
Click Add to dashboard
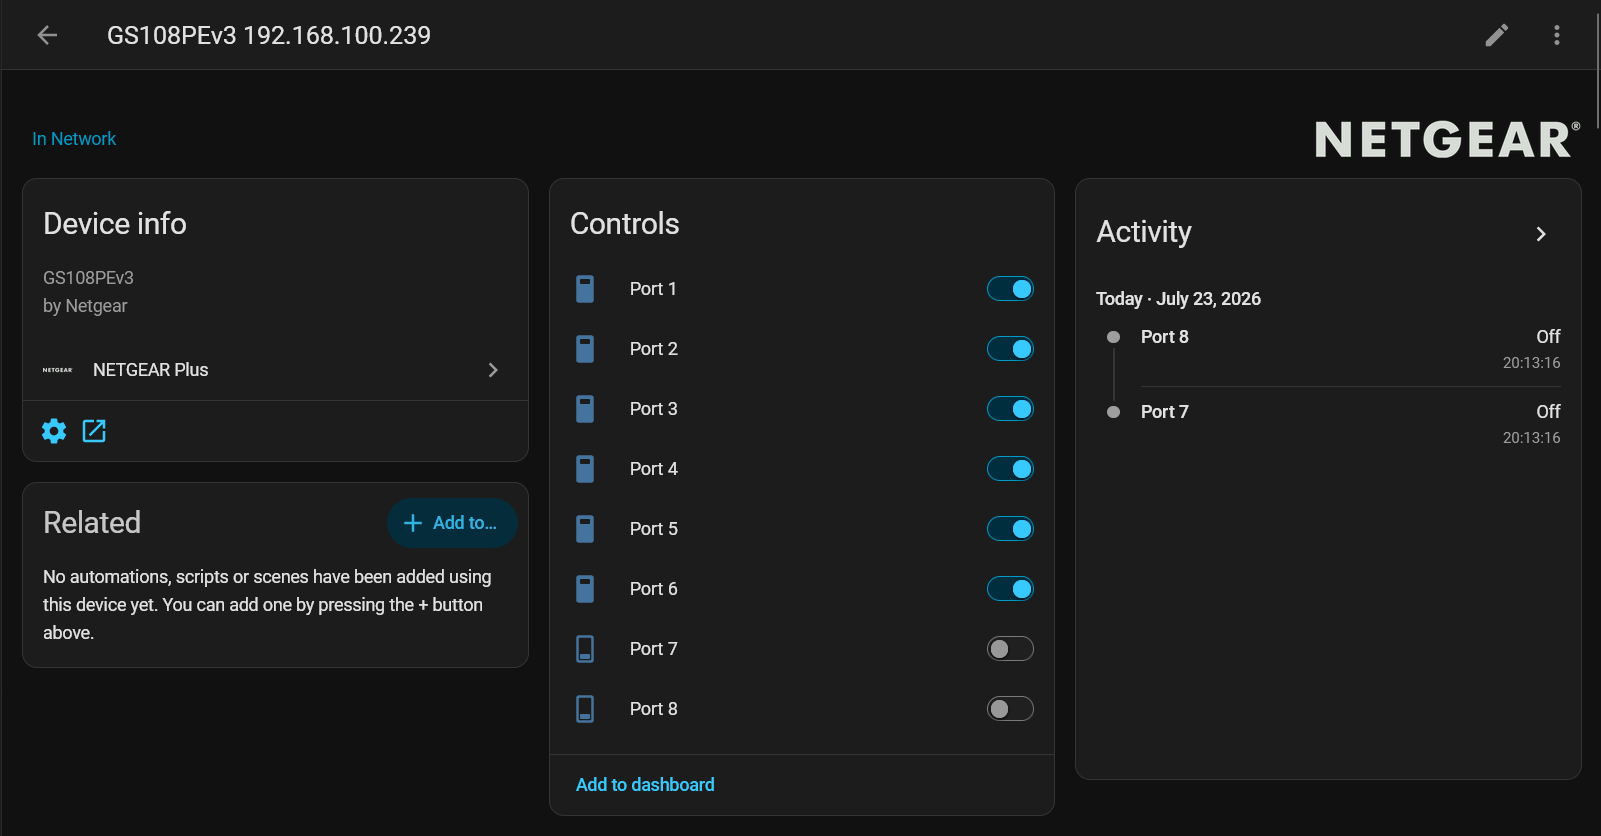click(645, 785)
